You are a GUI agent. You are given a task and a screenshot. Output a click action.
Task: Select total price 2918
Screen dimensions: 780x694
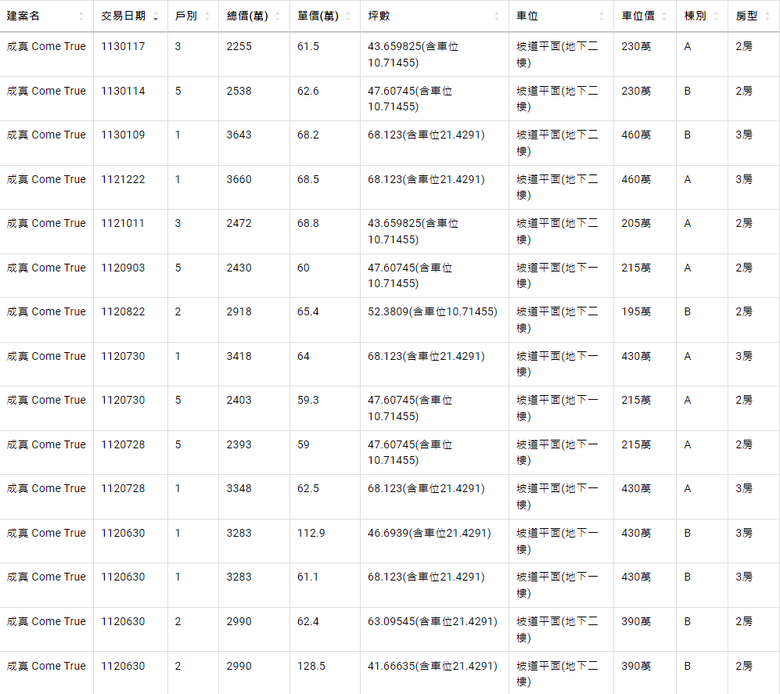click(239, 312)
